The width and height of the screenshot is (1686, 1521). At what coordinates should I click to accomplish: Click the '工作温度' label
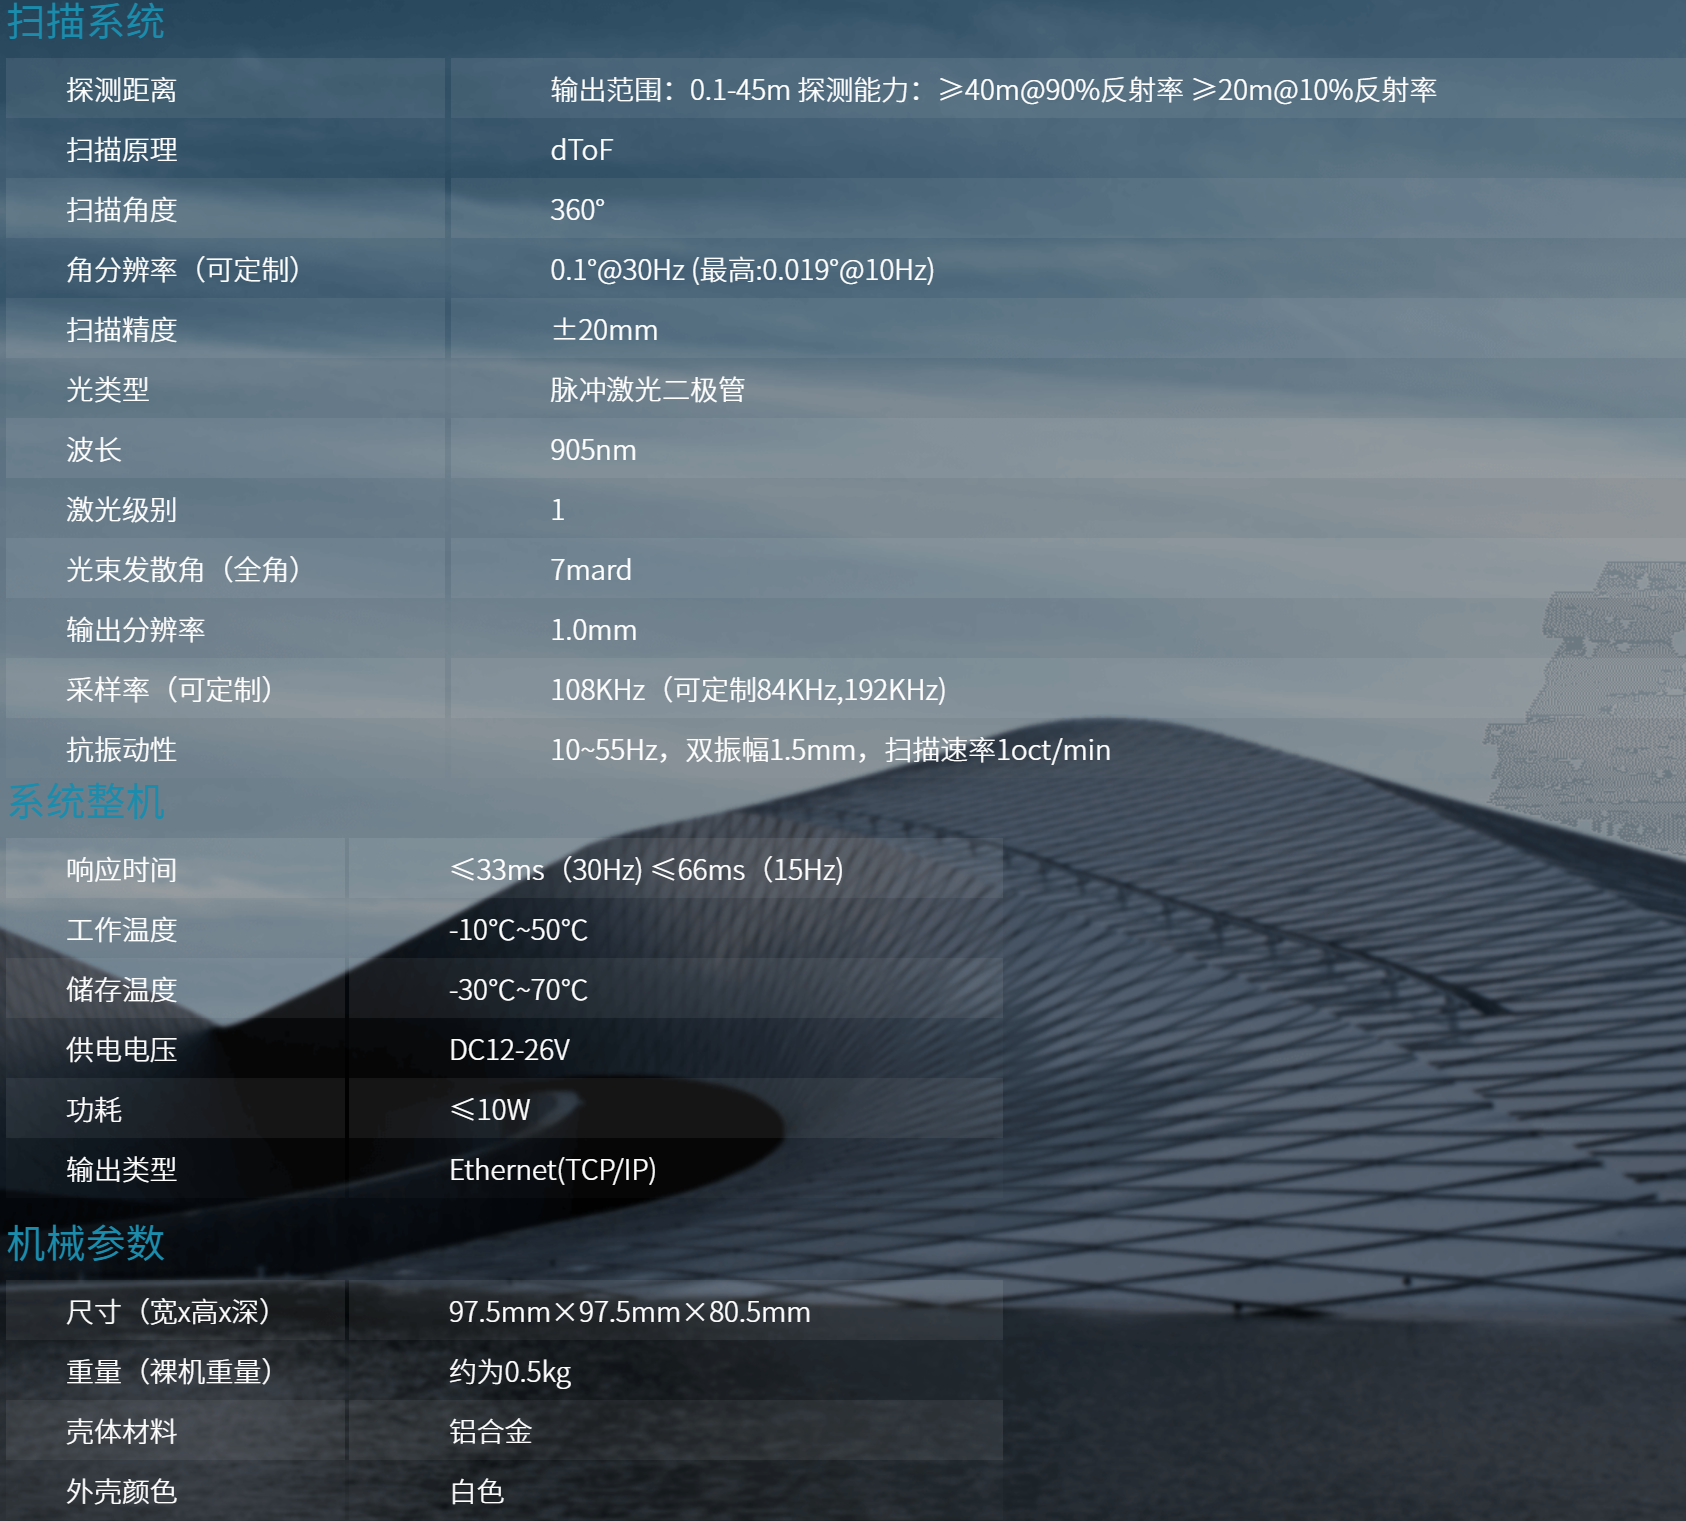pos(121,930)
